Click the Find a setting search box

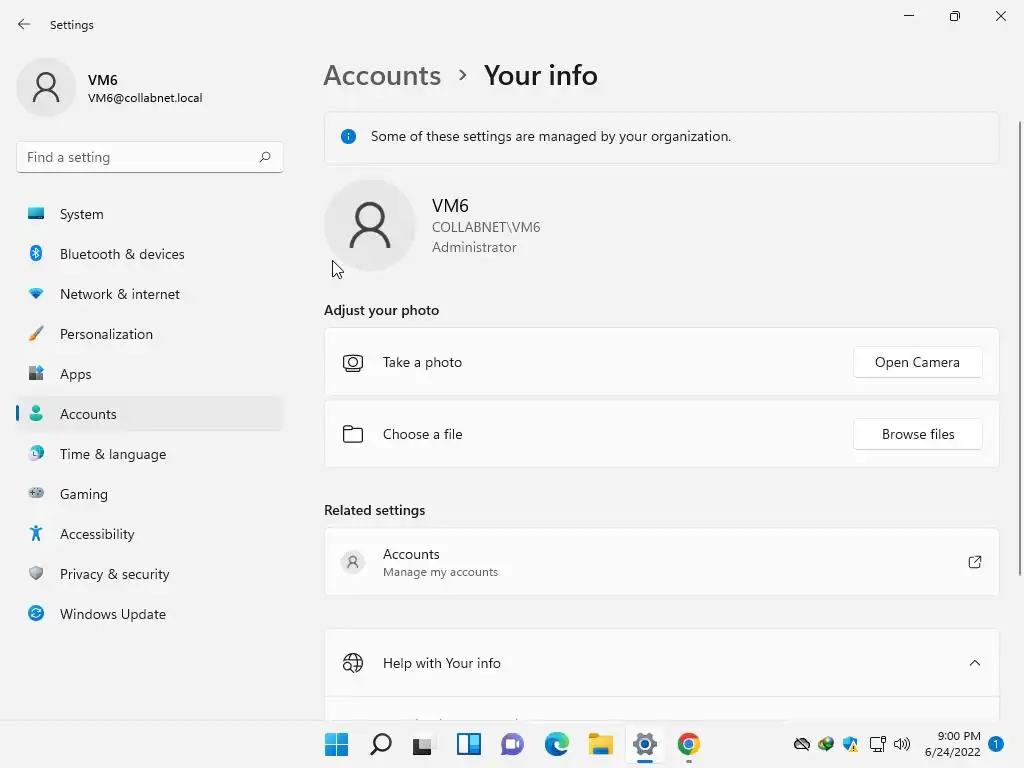point(150,157)
